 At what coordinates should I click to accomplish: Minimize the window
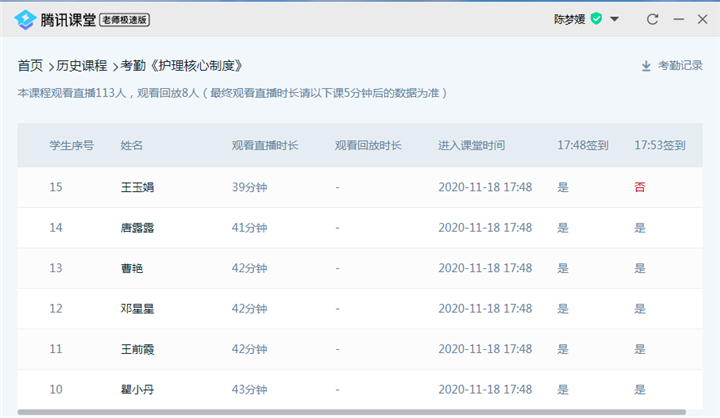tap(679, 19)
